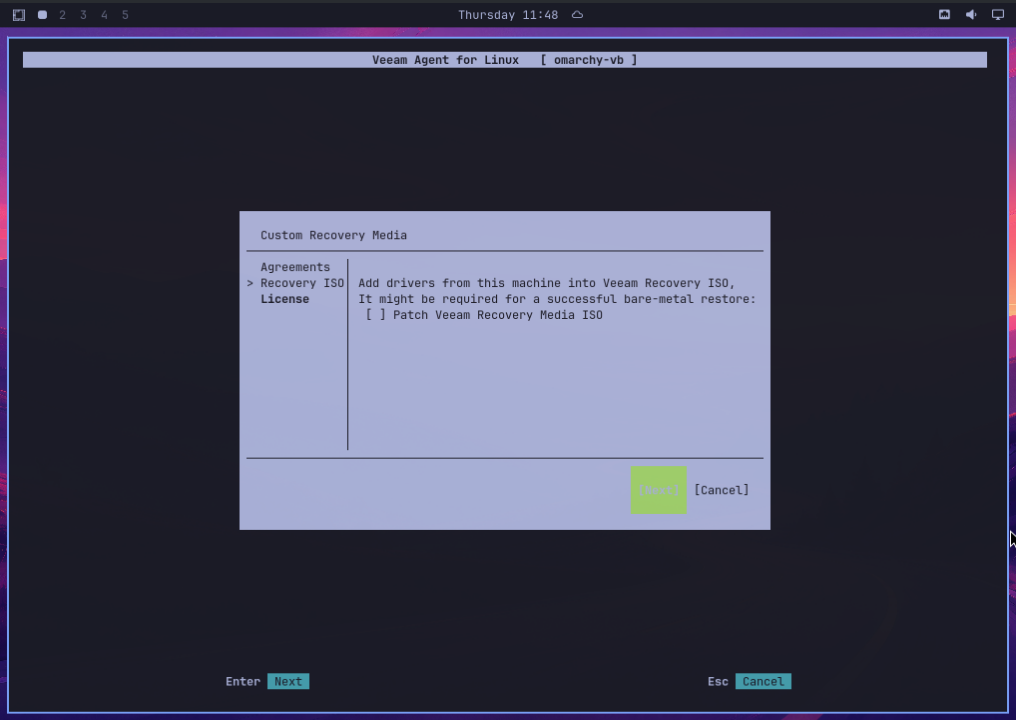Viewport: 1016px width, 720px height.
Task: Switch to the active workspace 1 indicator
Action: tap(42, 15)
